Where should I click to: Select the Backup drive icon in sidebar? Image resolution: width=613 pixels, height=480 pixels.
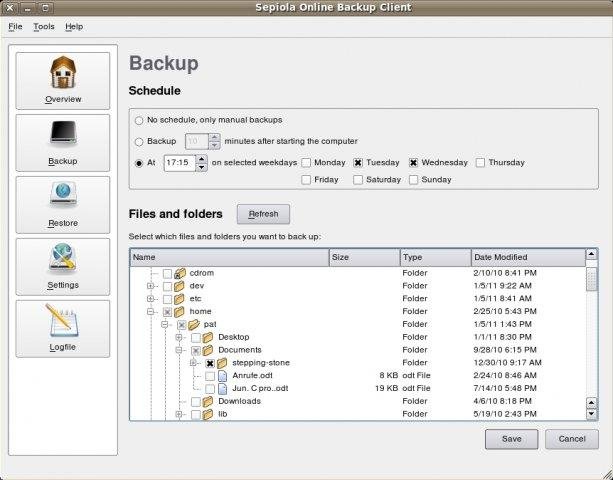pos(63,134)
